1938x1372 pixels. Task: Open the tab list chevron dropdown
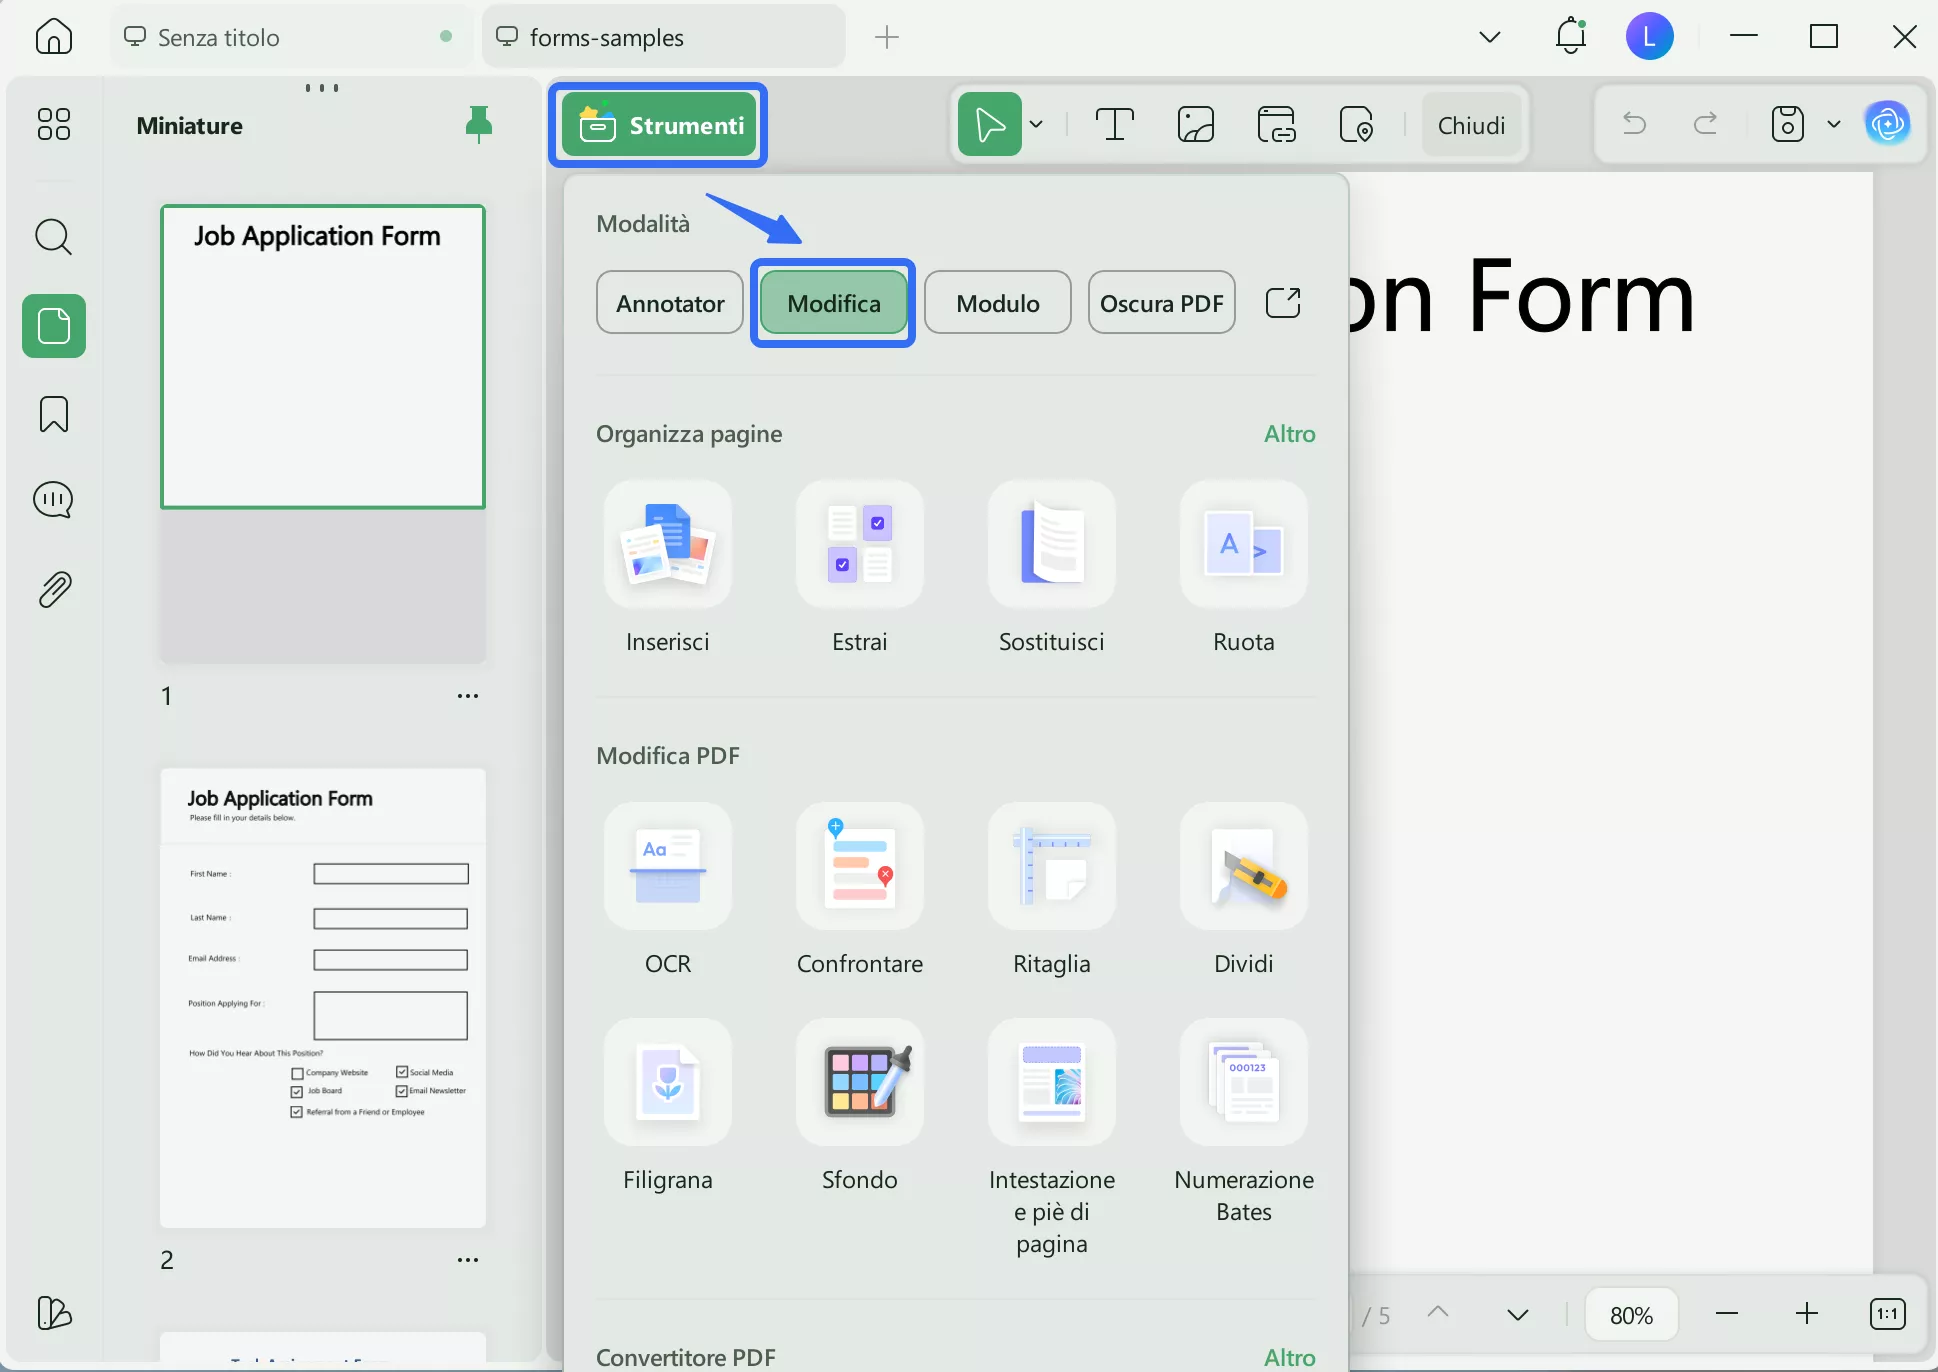(1489, 37)
